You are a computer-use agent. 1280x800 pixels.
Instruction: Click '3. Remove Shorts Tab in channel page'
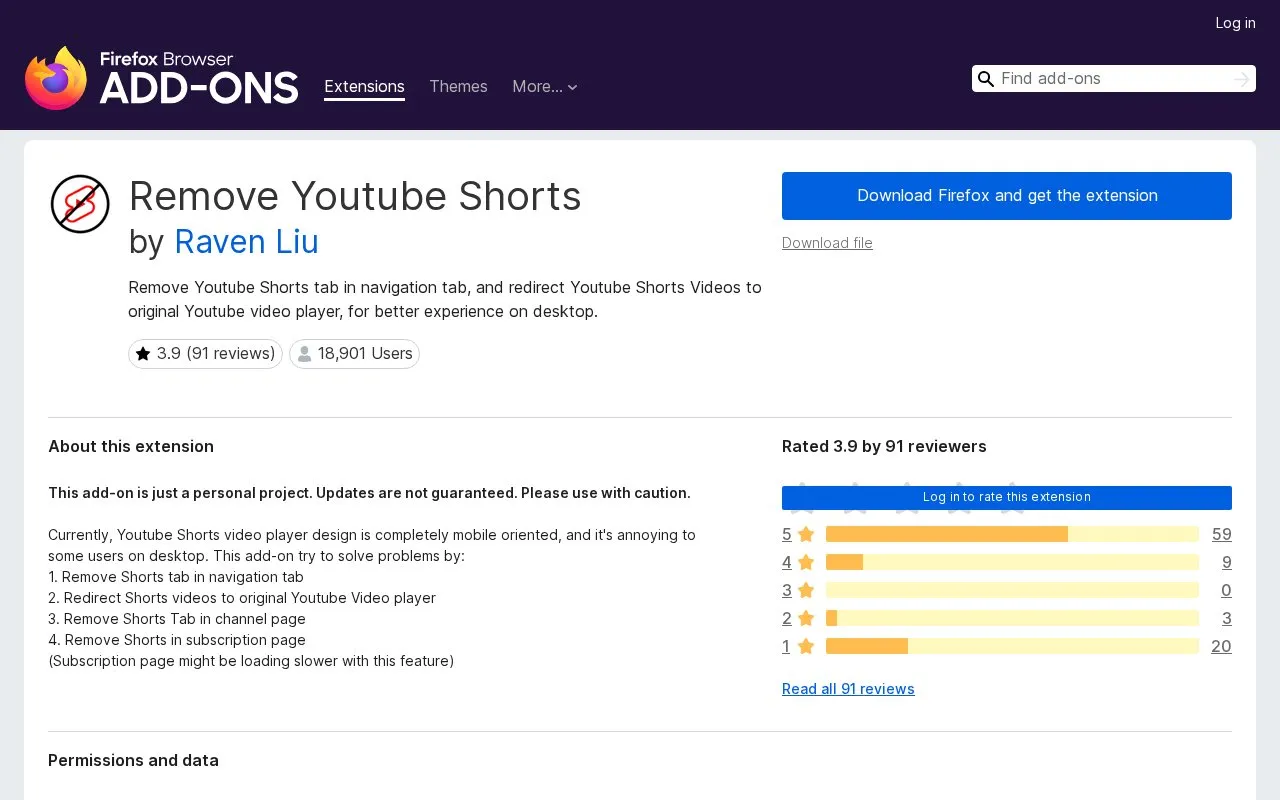click(x=177, y=619)
